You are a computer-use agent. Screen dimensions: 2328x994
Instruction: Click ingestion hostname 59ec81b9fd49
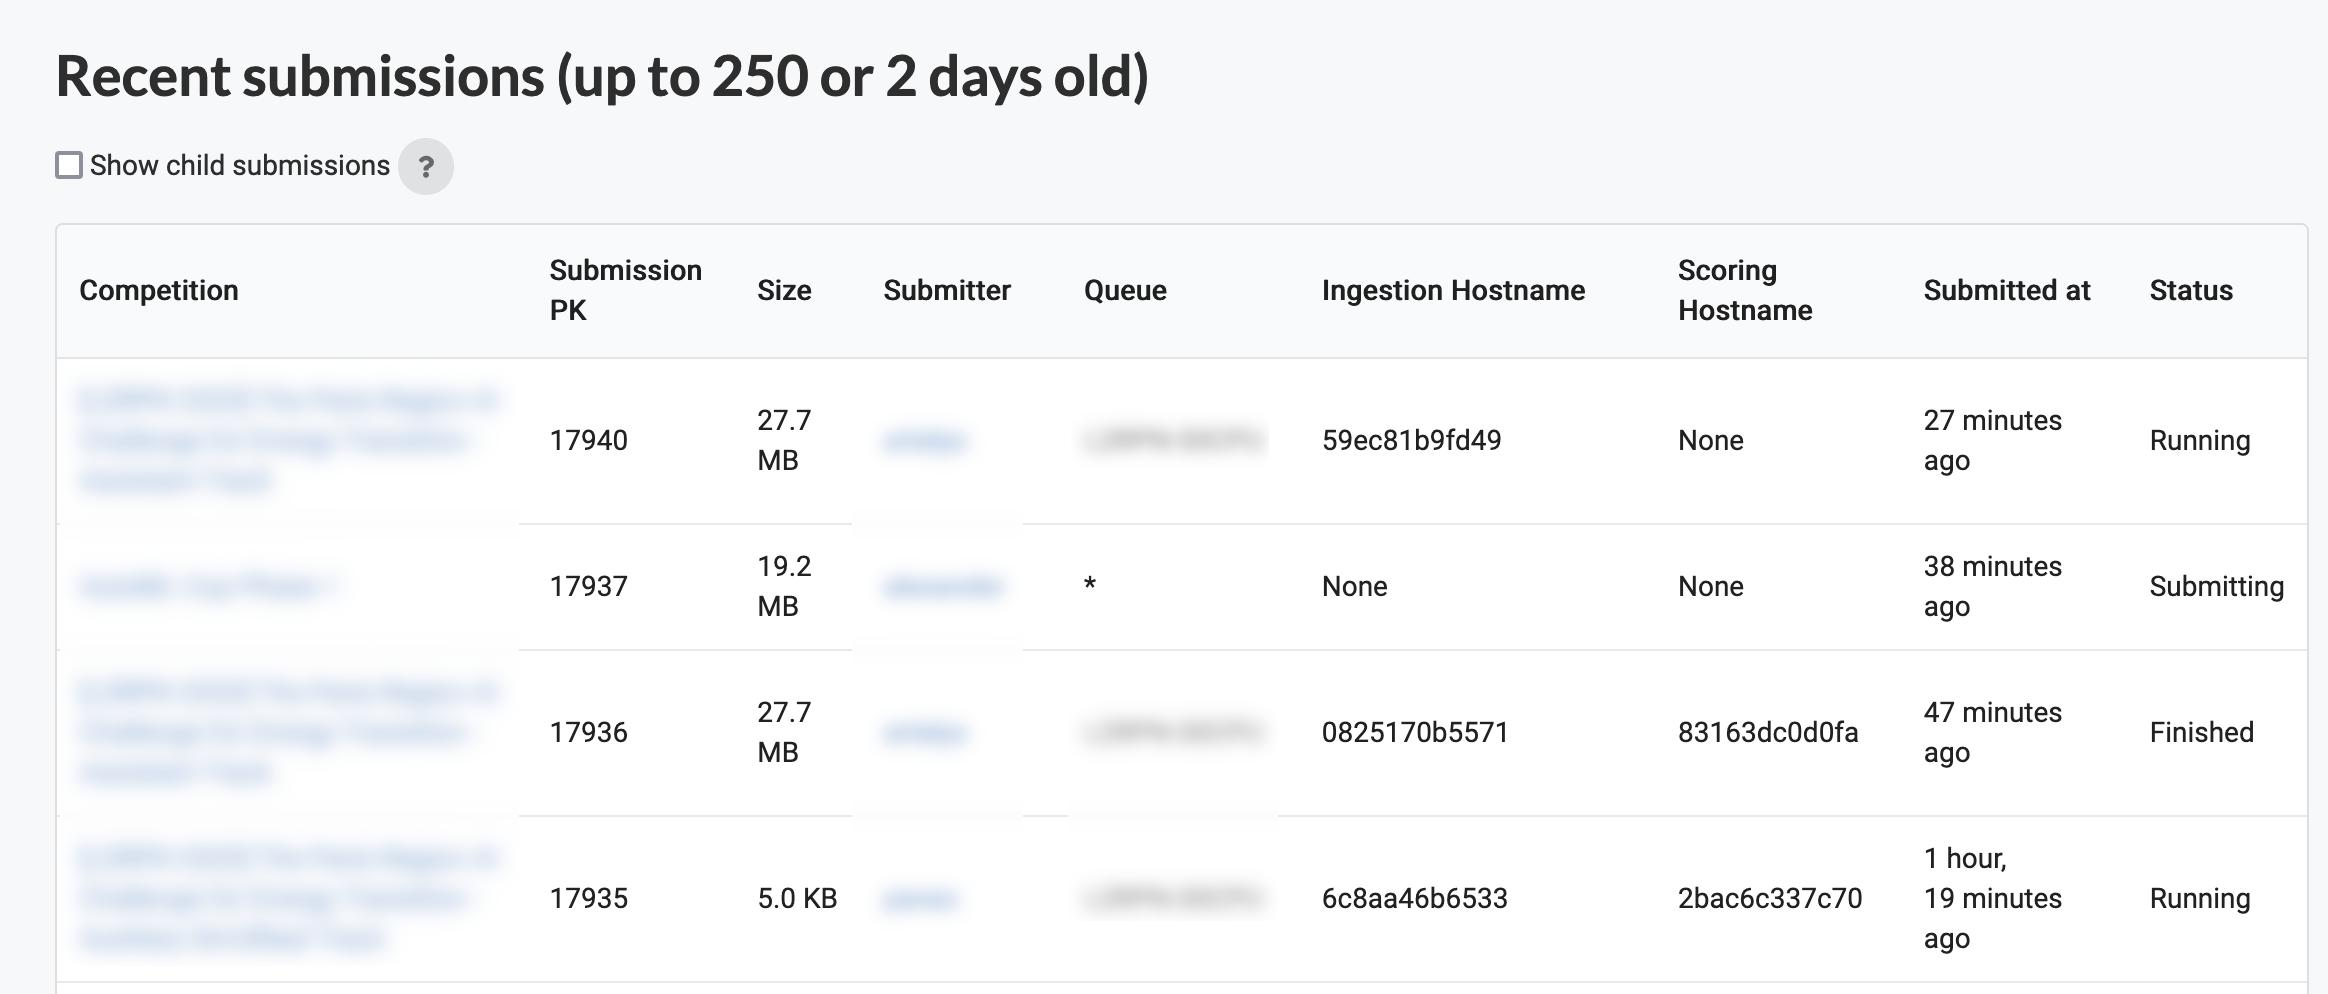pos(1411,440)
